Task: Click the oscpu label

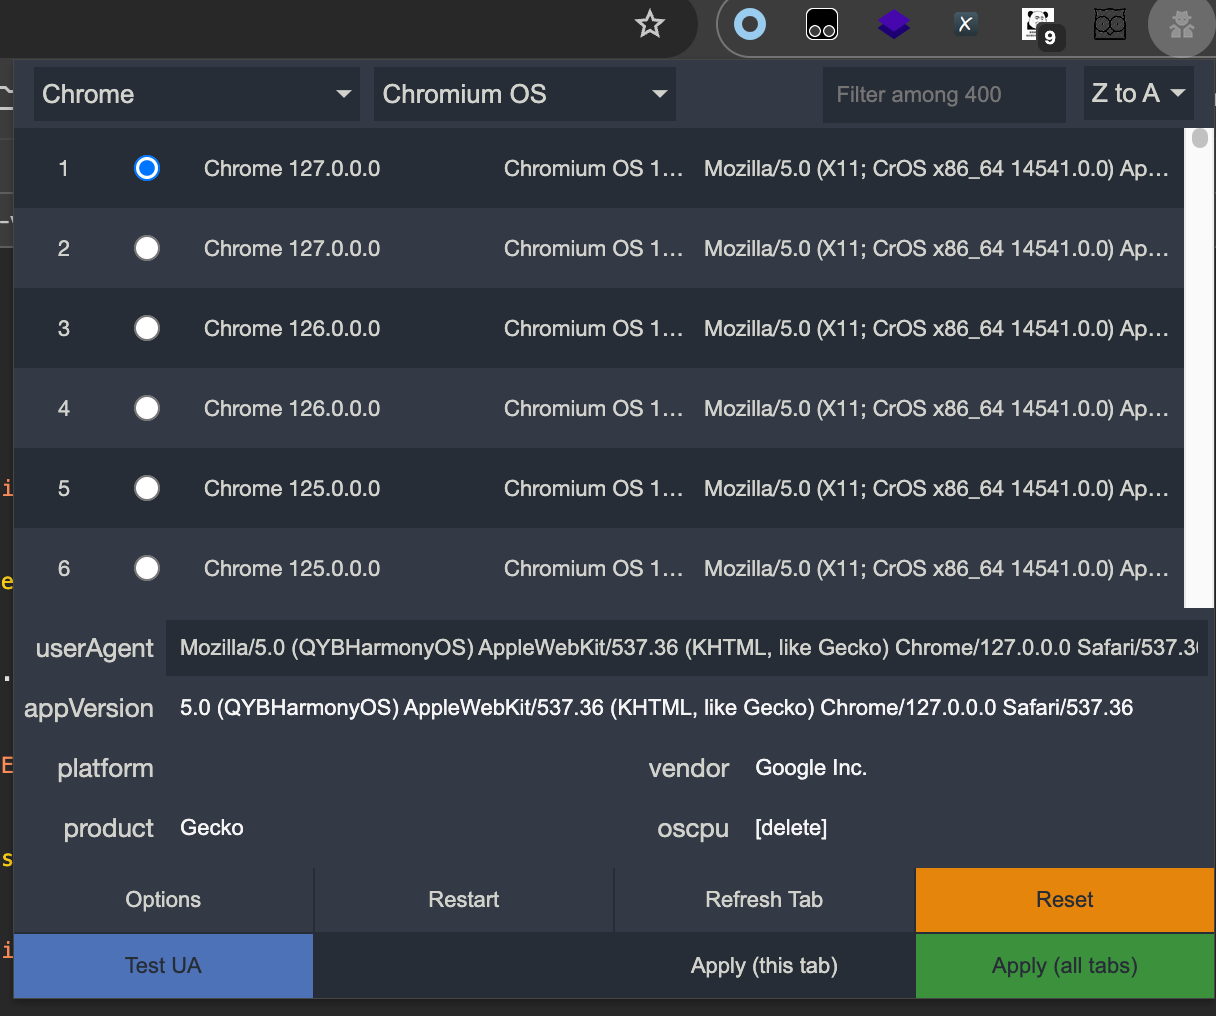Action: tap(693, 829)
